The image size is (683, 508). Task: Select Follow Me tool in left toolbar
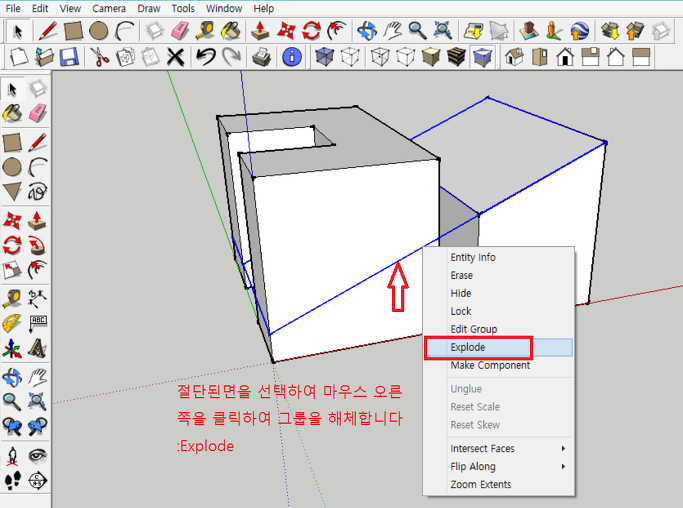(x=37, y=245)
